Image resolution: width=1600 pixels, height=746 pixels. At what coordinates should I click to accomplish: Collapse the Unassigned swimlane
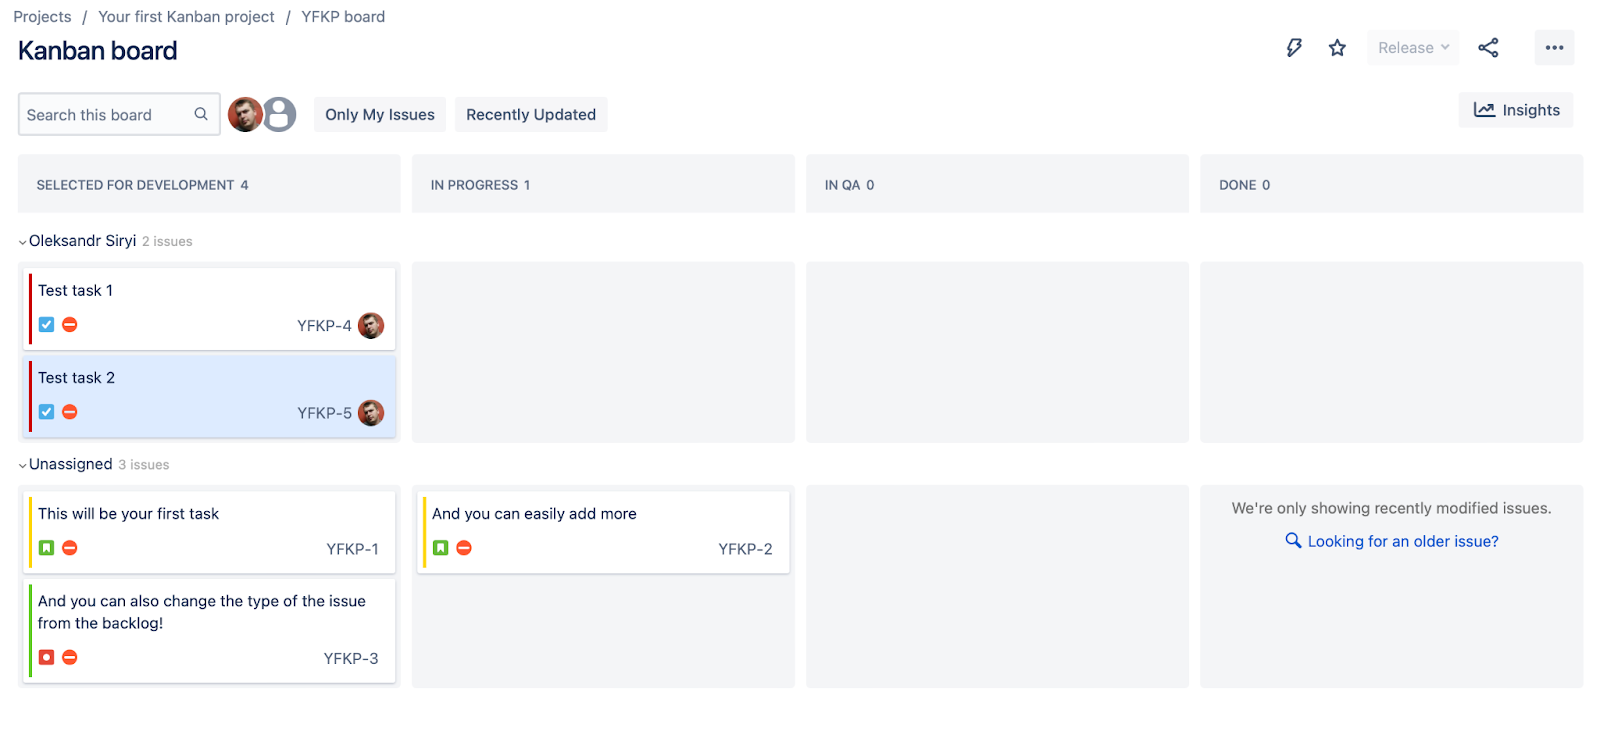[x=23, y=465]
